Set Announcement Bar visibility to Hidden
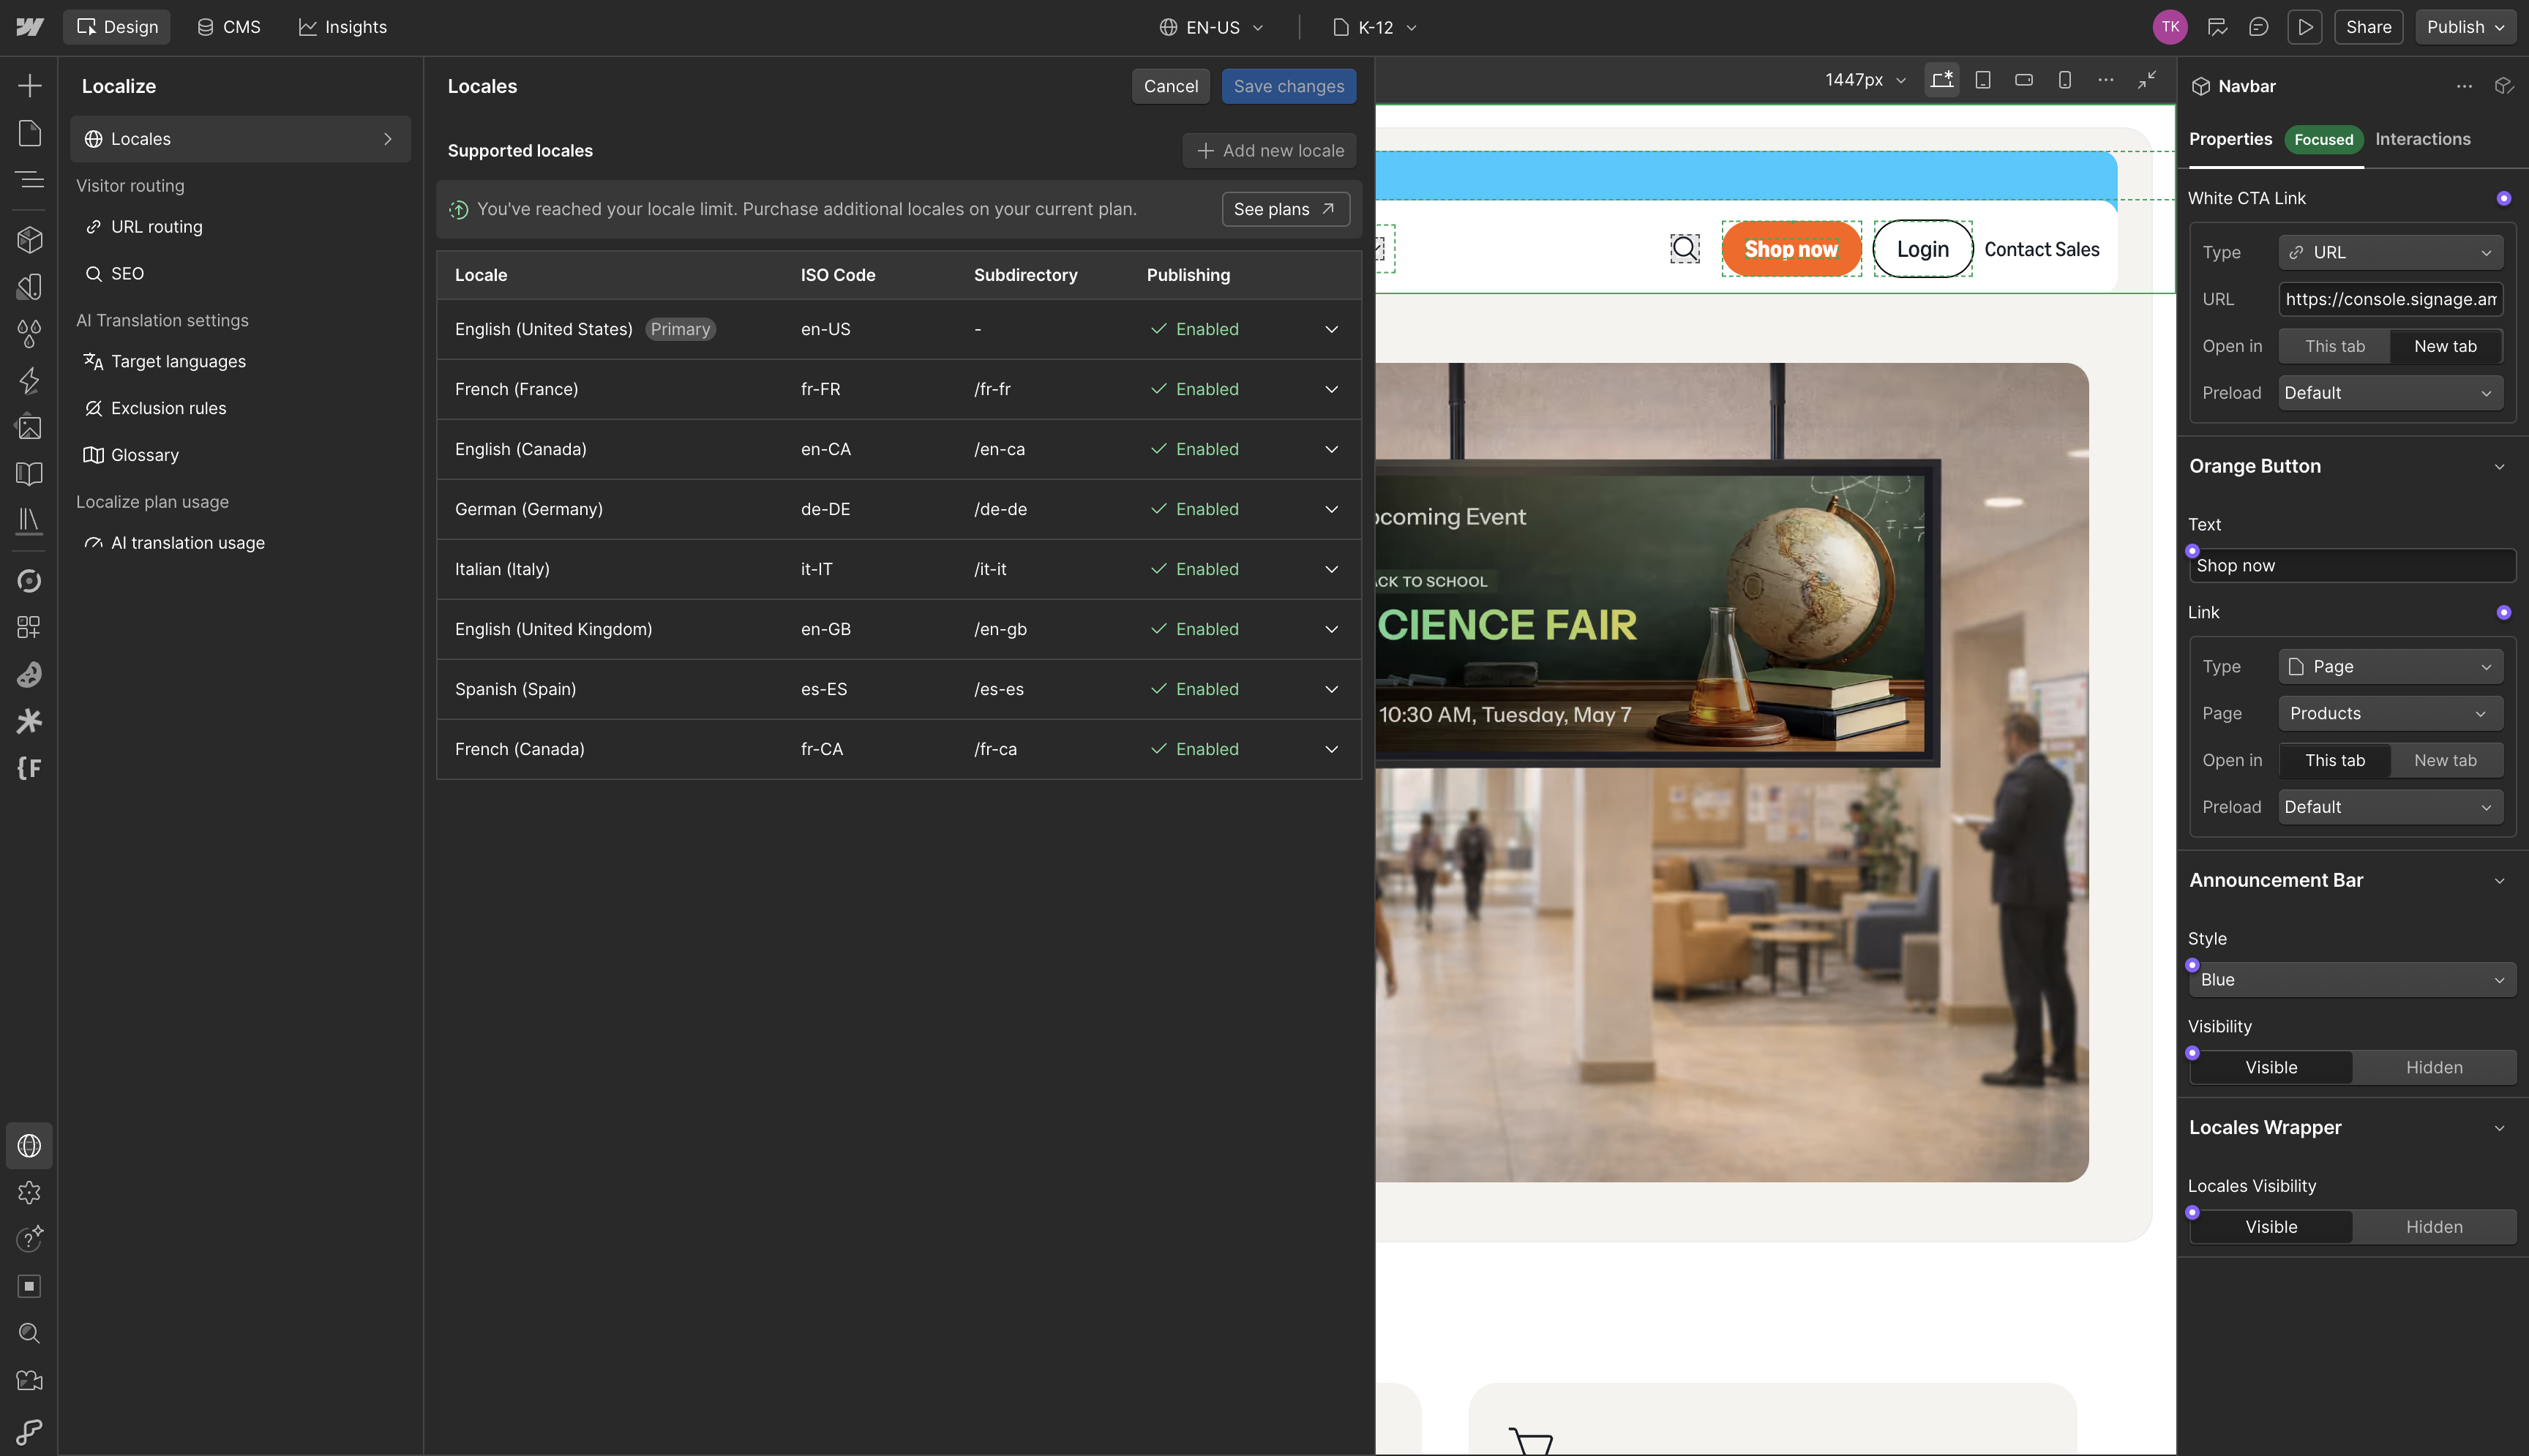Image resolution: width=2529 pixels, height=1456 pixels. tap(2434, 1067)
